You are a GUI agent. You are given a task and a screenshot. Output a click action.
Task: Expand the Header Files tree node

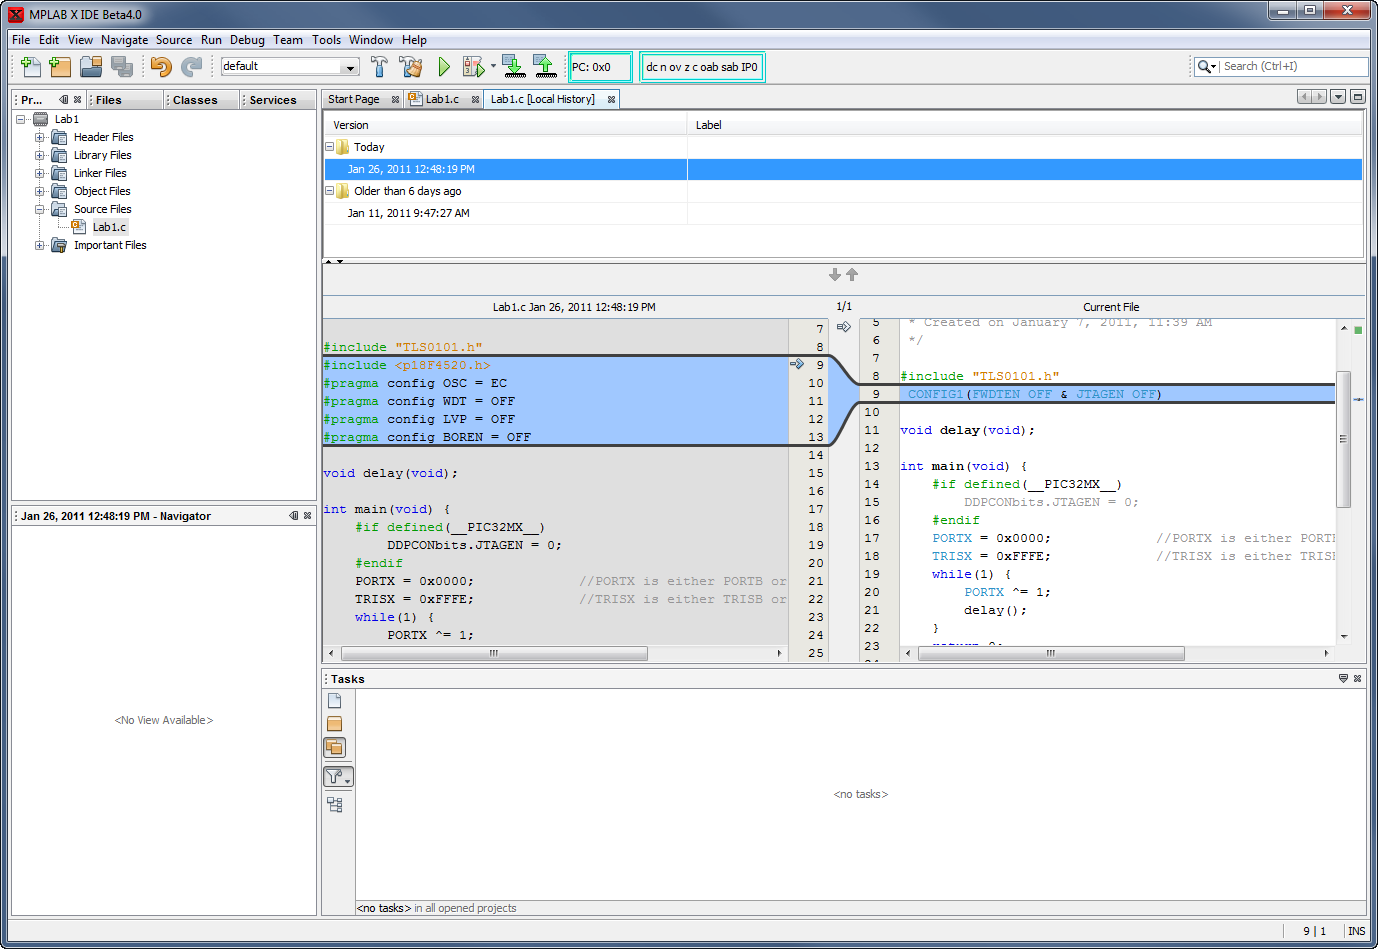coord(40,137)
